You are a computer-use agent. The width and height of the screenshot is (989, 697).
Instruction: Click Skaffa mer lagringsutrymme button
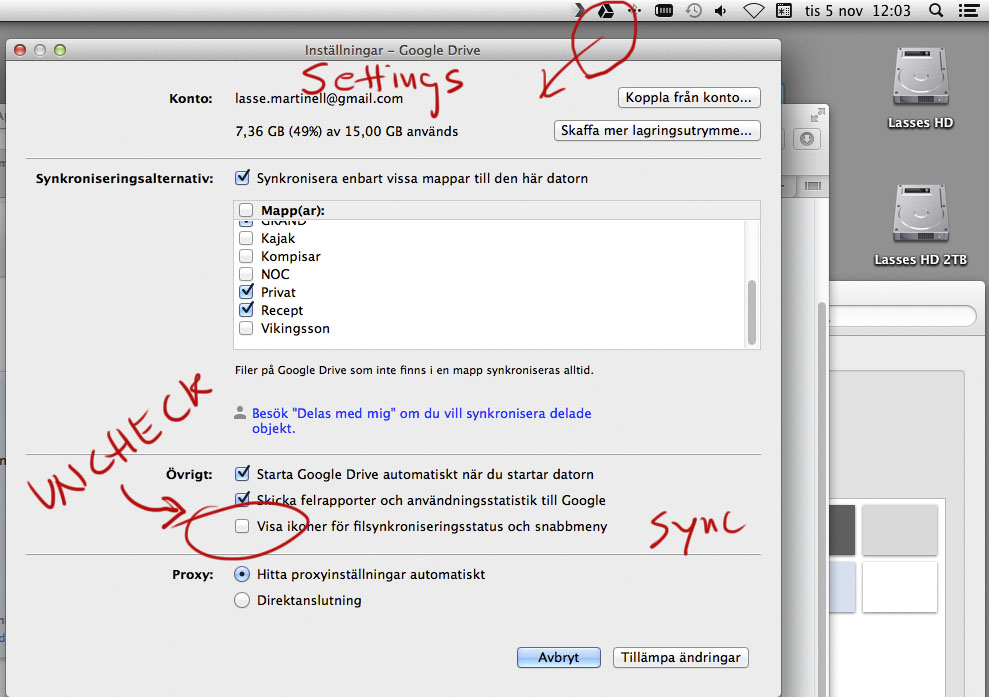pyautogui.click(x=657, y=131)
